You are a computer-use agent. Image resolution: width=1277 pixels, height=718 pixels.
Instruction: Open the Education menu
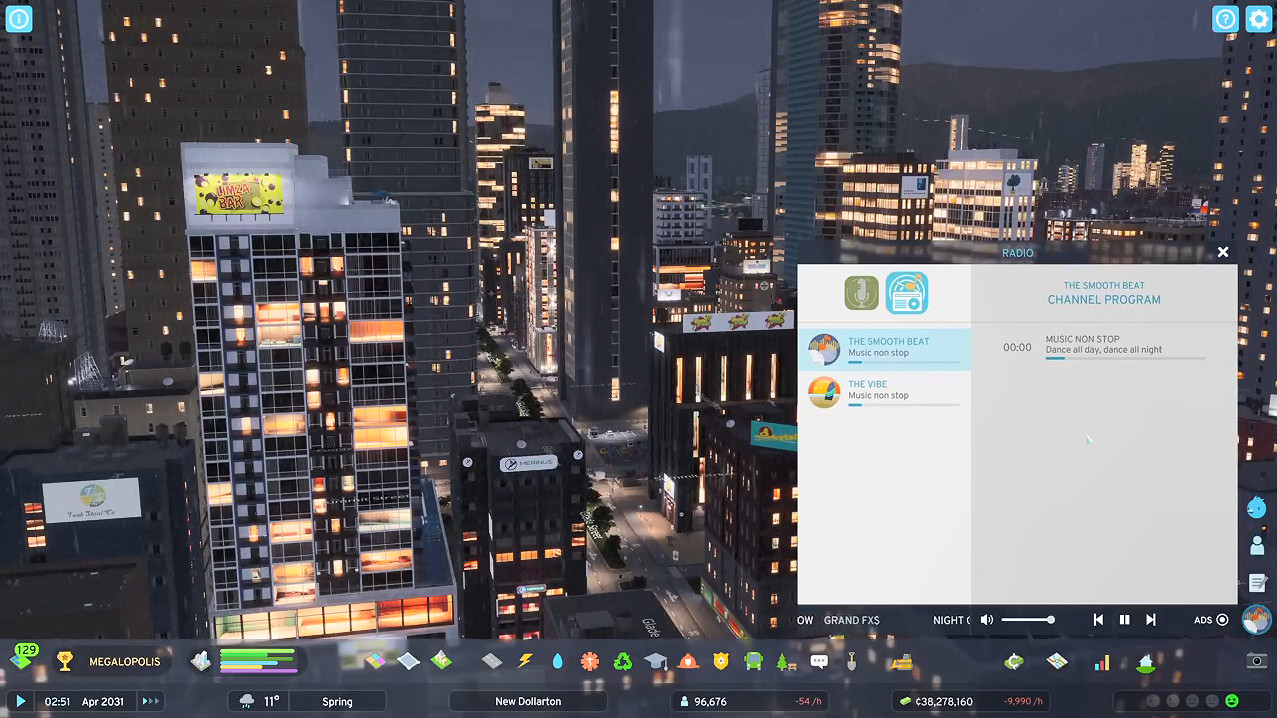pyautogui.click(x=655, y=661)
